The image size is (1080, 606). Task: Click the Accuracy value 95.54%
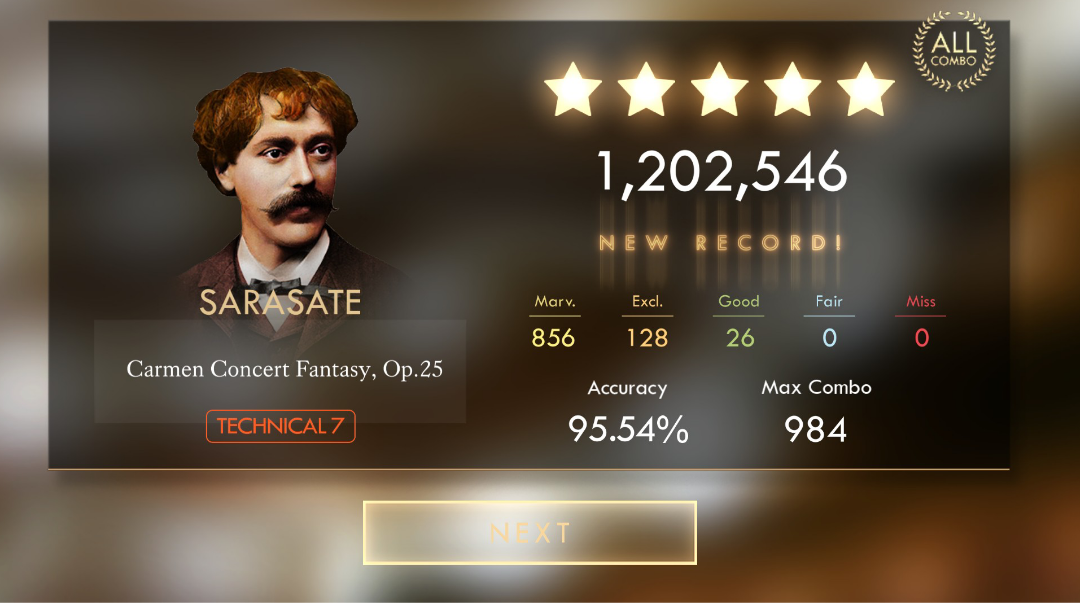pyautogui.click(x=628, y=429)
